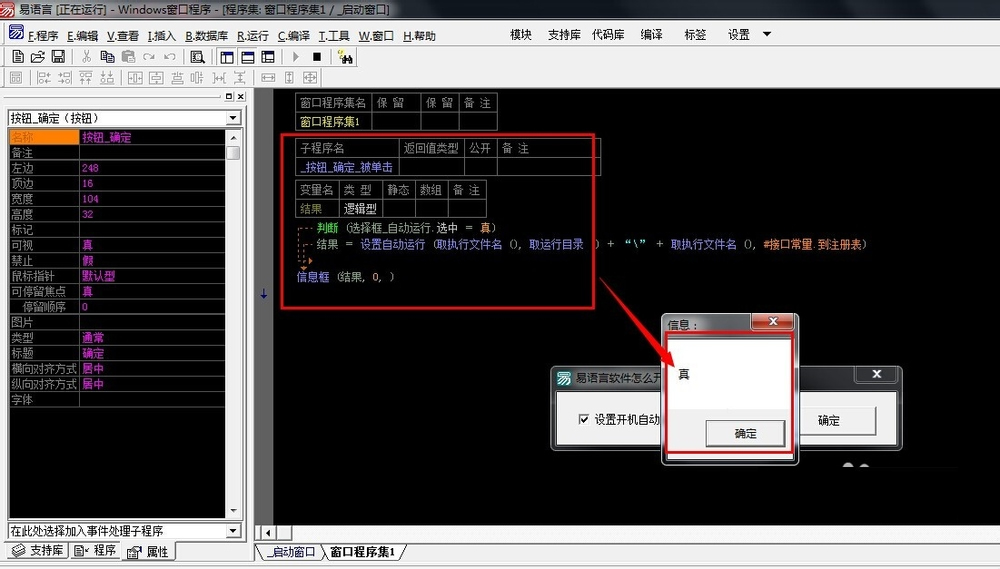This screenshot has height=569, width=1000.
Task: Open the E.编辑 menu
Action: point(82,36)
